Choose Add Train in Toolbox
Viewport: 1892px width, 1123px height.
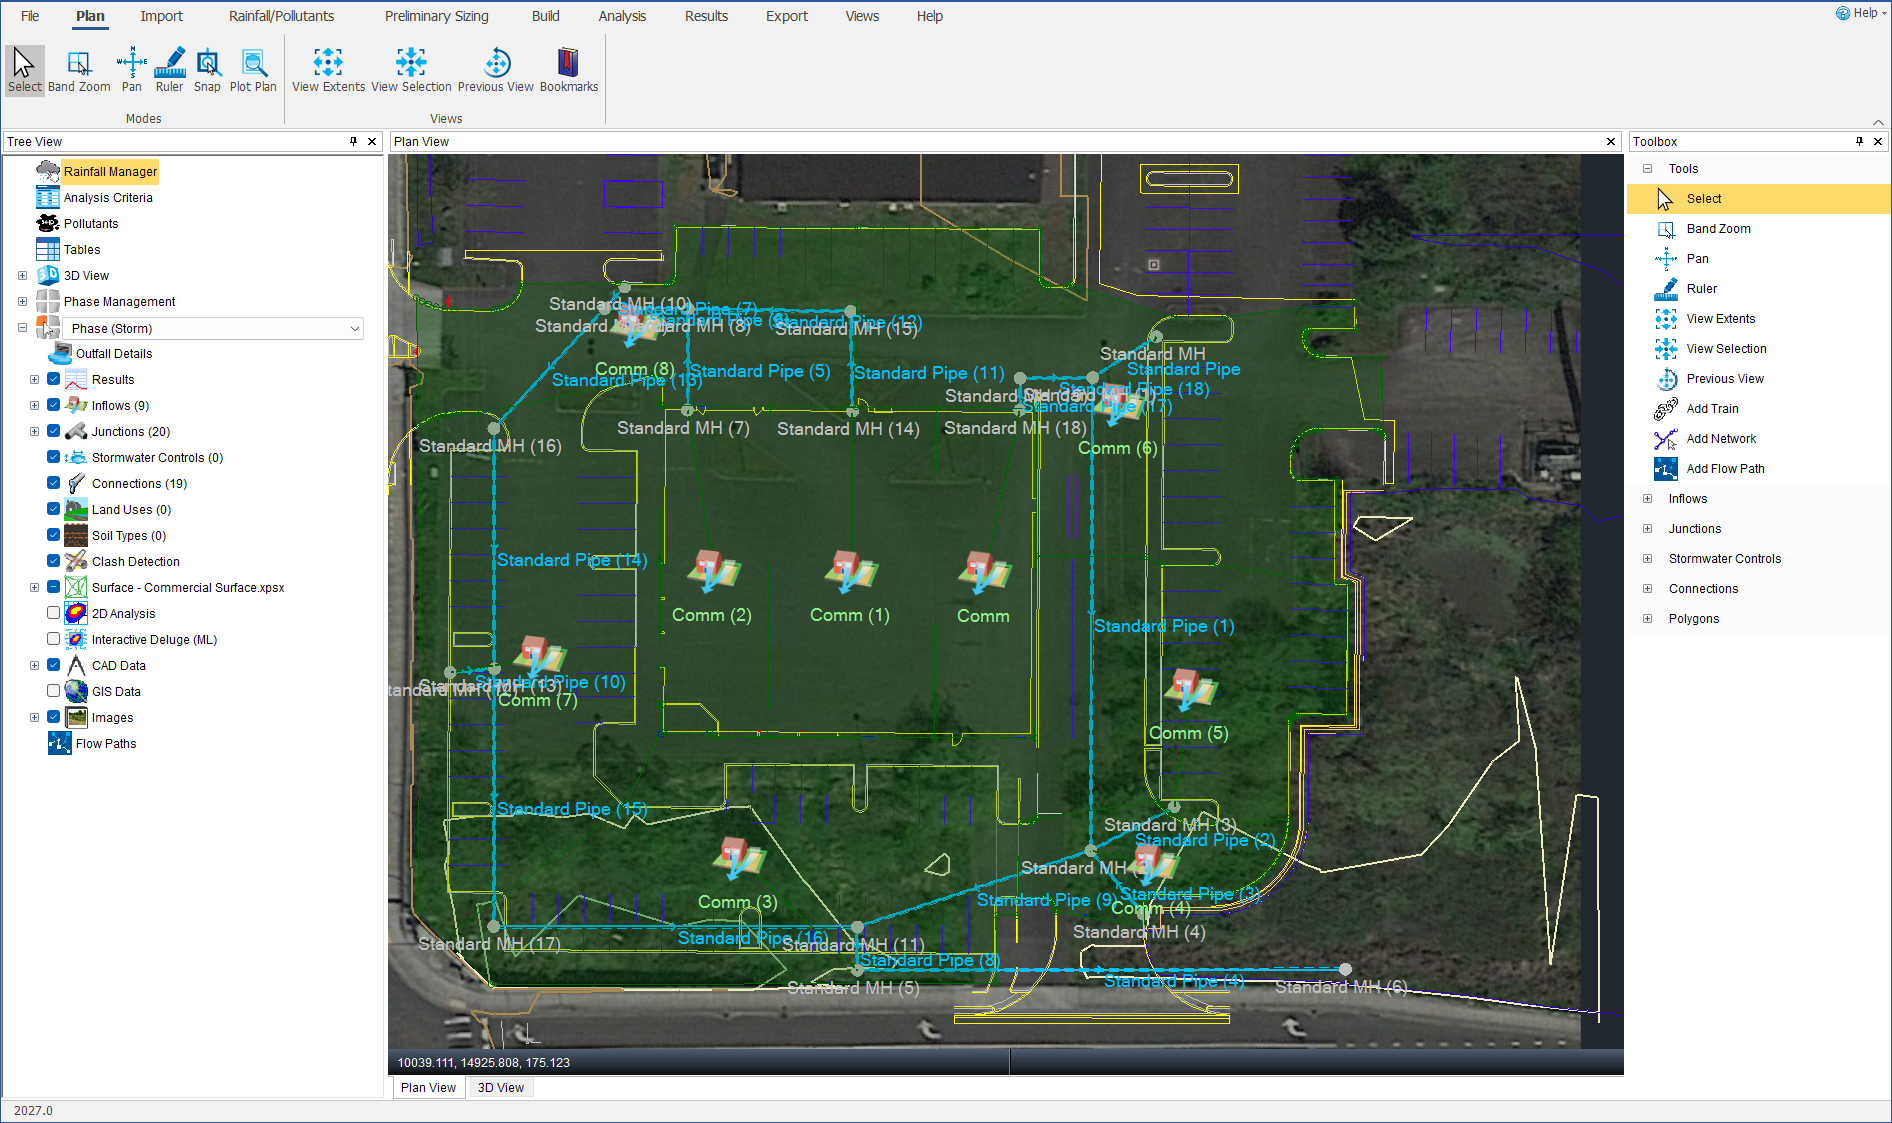pos(1712,409)
